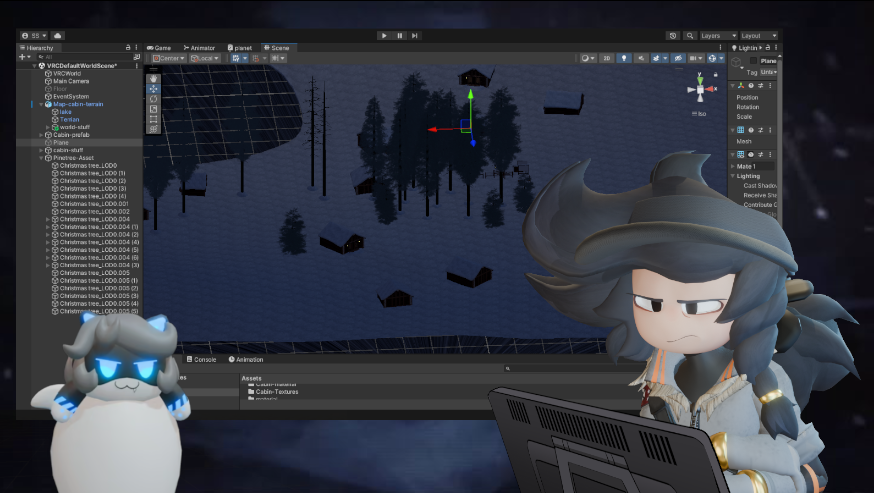Collapse the Lighting section in Inspector
Image resolution: width=874 pixels, height=493 pixels.
(x=732, y=176)
